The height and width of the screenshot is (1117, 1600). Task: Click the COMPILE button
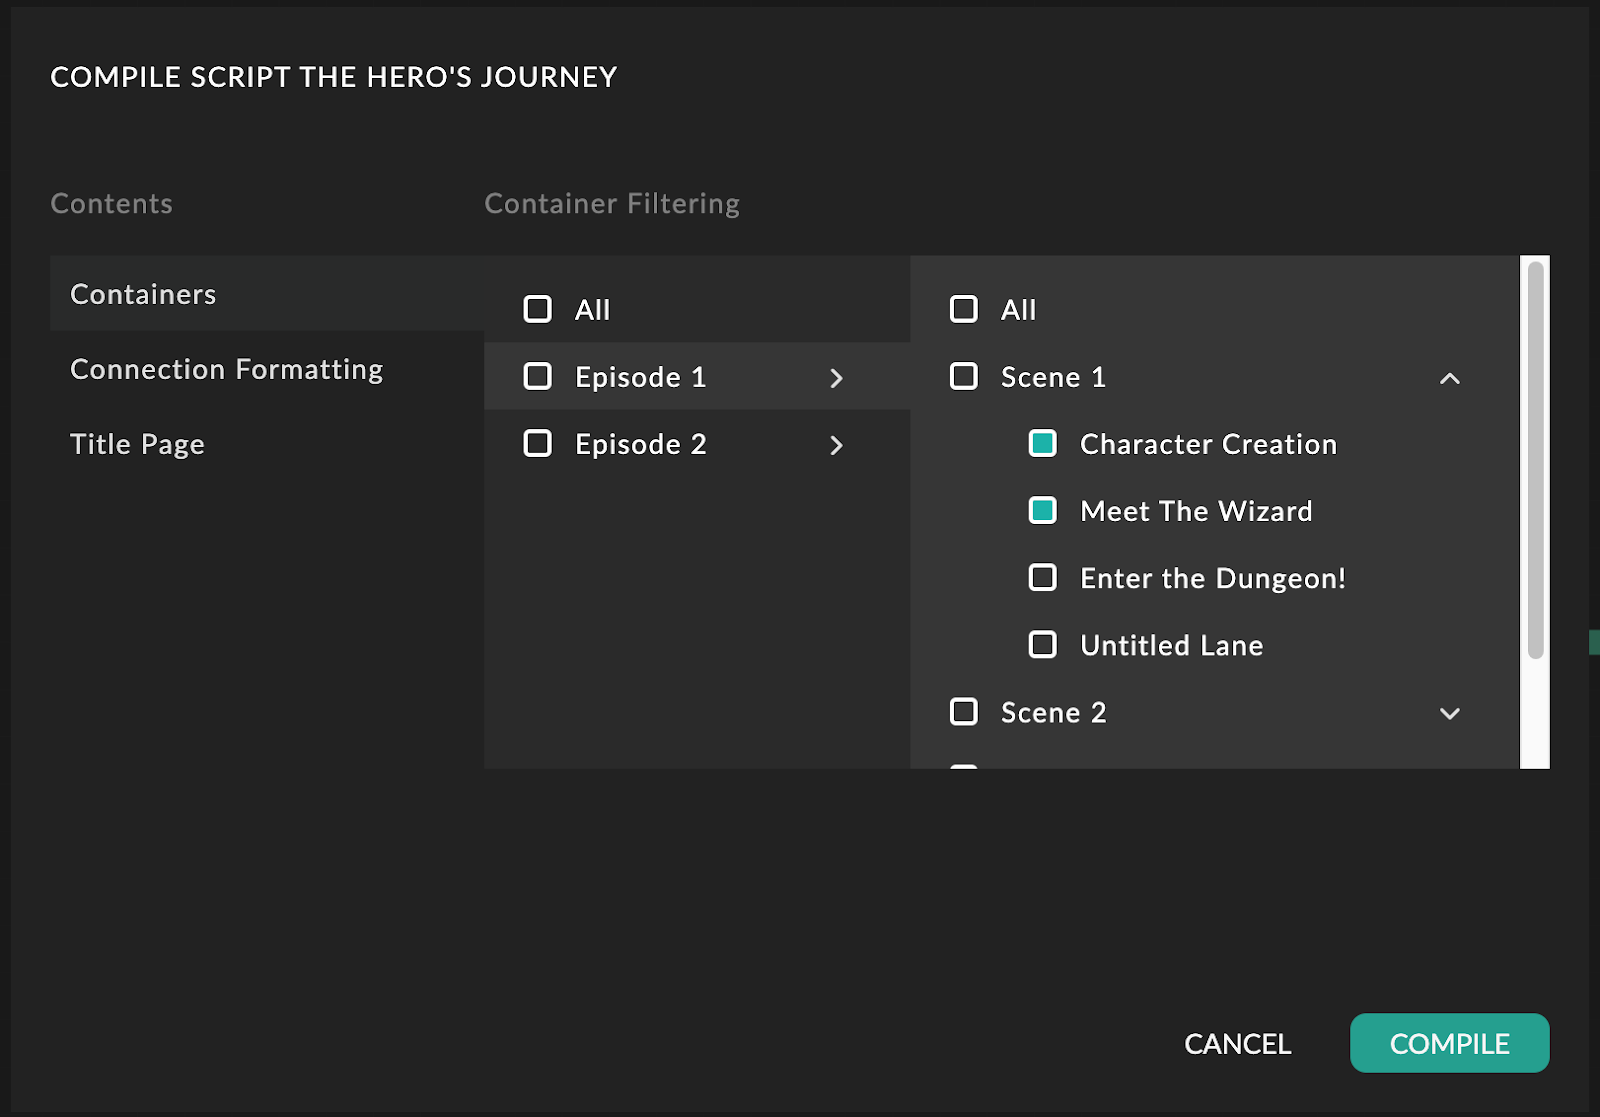pyautogui.click(x=1449, y=1043)
